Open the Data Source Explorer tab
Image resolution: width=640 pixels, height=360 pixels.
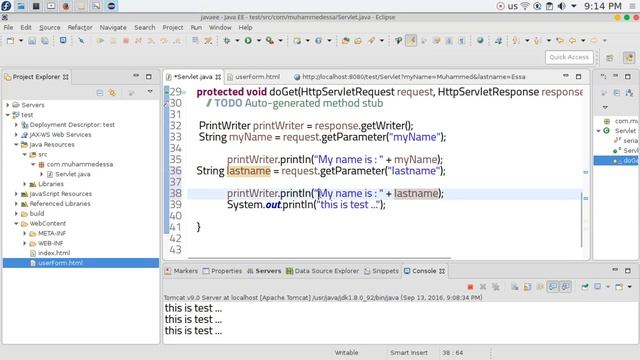tap(322, 271)
